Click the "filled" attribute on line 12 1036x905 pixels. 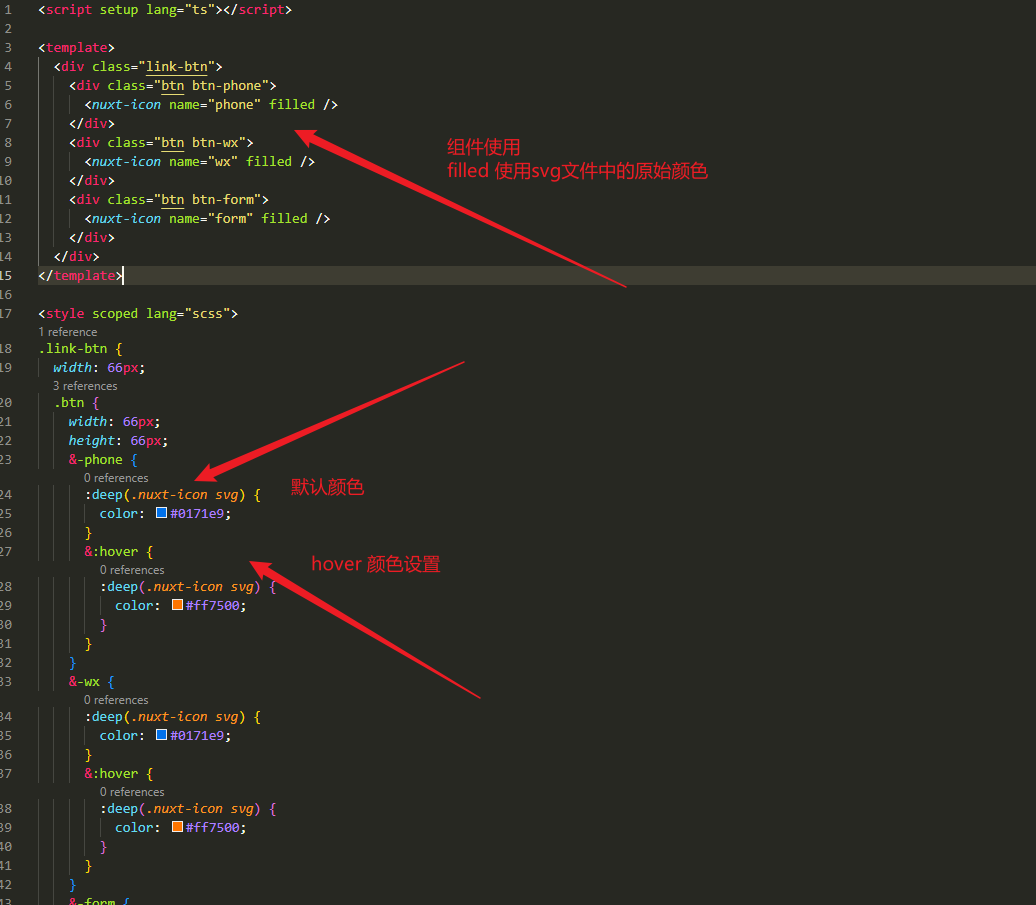(x=284, y=218)
